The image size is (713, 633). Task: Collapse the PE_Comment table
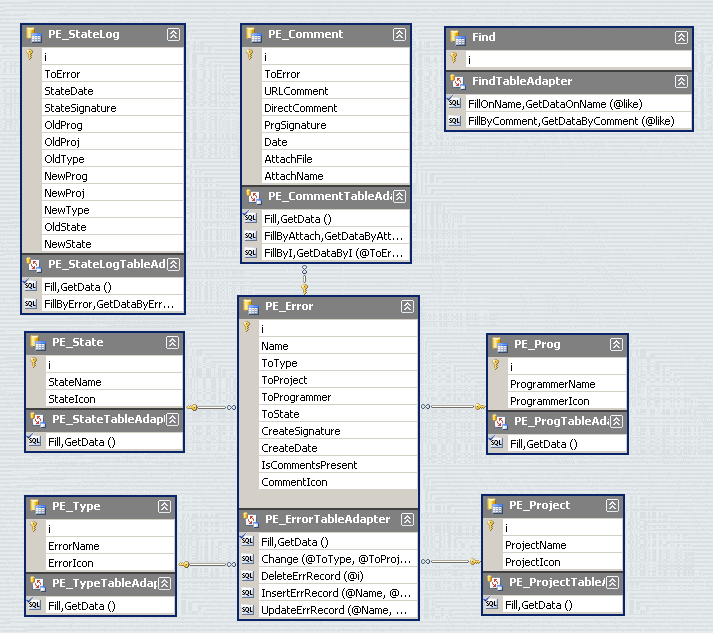[x=399, y=35]
